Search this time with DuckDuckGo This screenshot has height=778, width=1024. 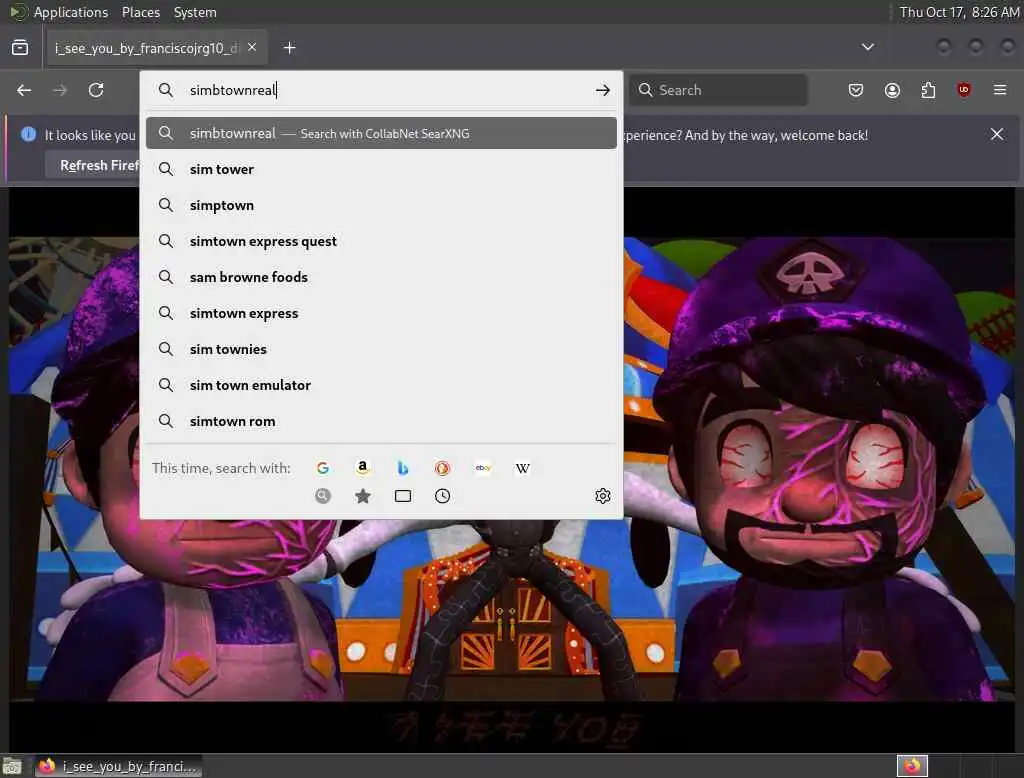(442, 468)
